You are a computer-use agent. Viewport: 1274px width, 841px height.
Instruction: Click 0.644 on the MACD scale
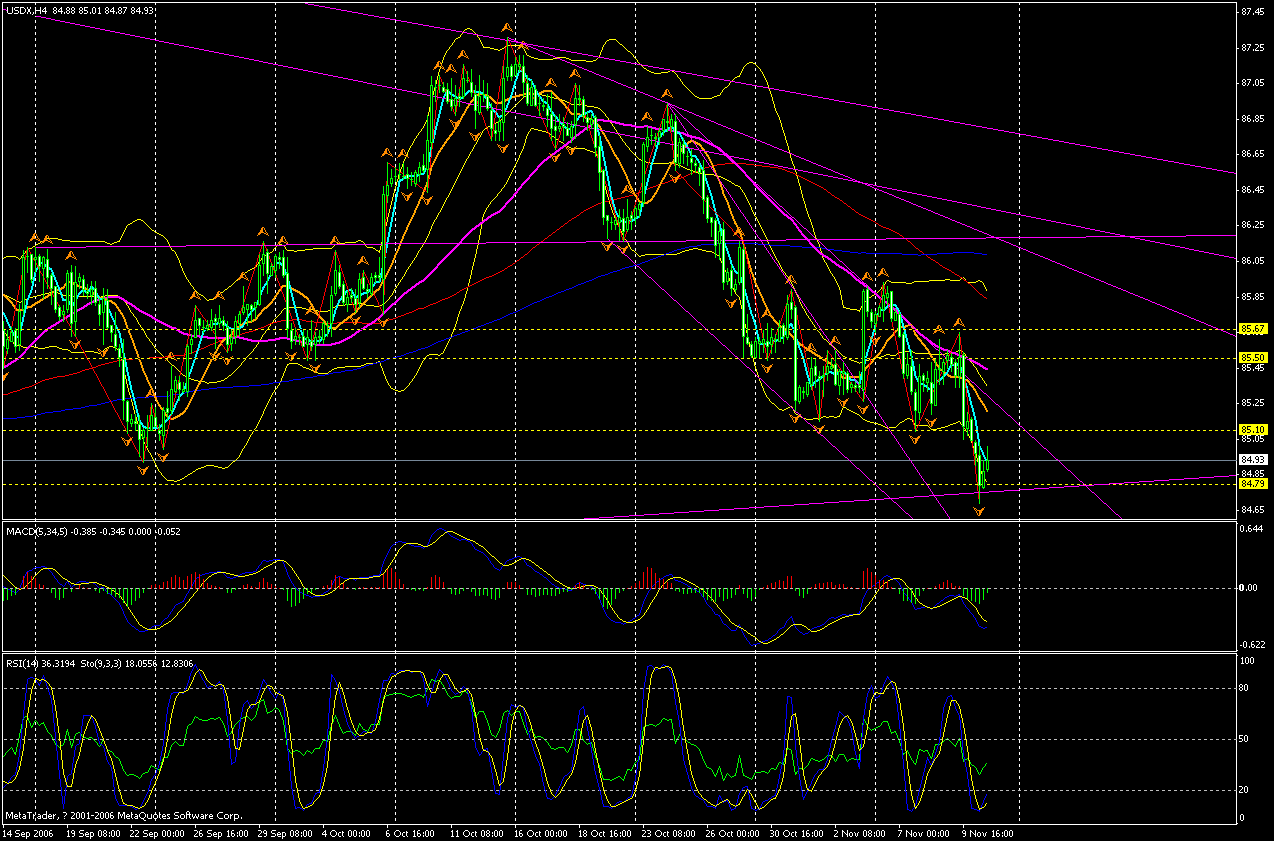1253,529
